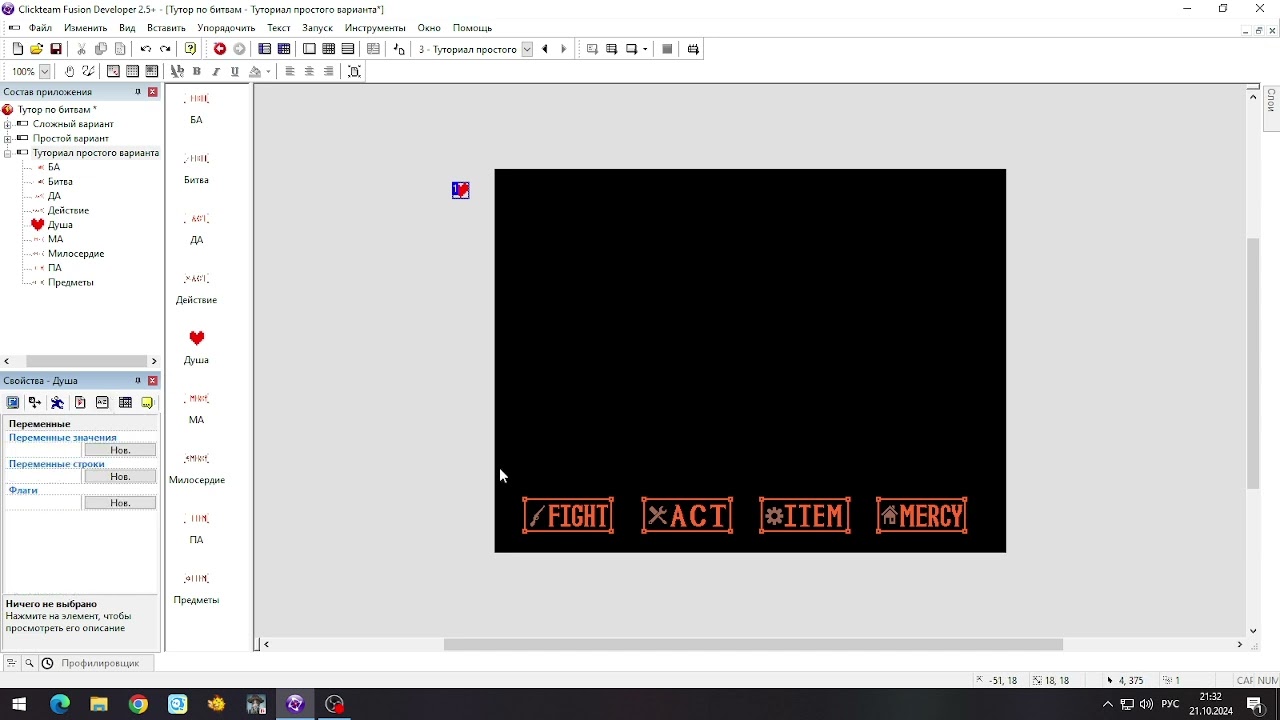The height and width of the screenshot is (720, 1280).
Task: Click the center frame icon in second toolbar
Action: coord(354,71)
